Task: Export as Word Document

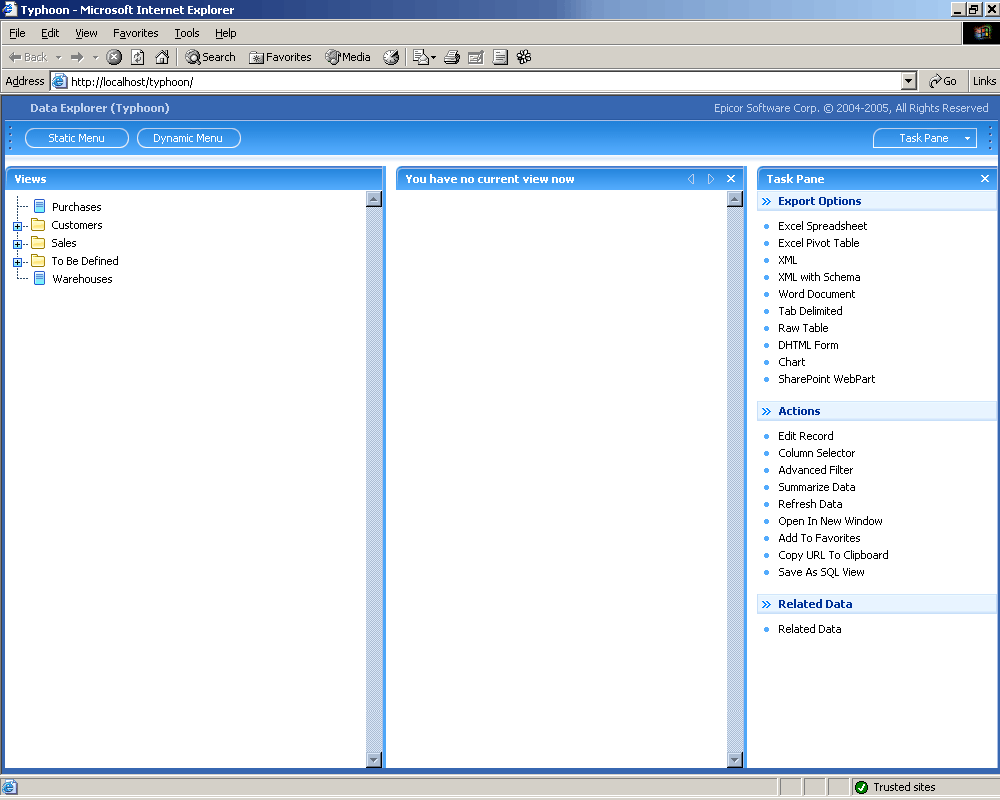Action: coord(816,294)
